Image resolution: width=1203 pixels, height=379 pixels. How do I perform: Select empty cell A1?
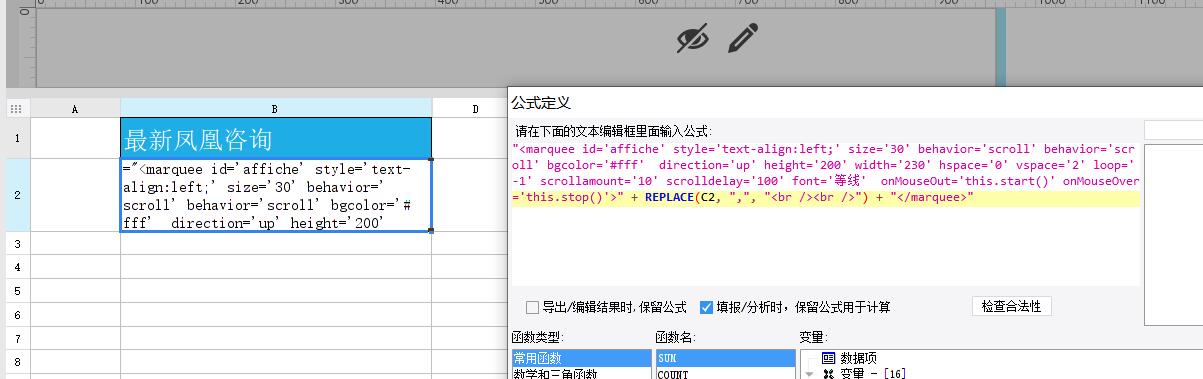tap(75, 138)
